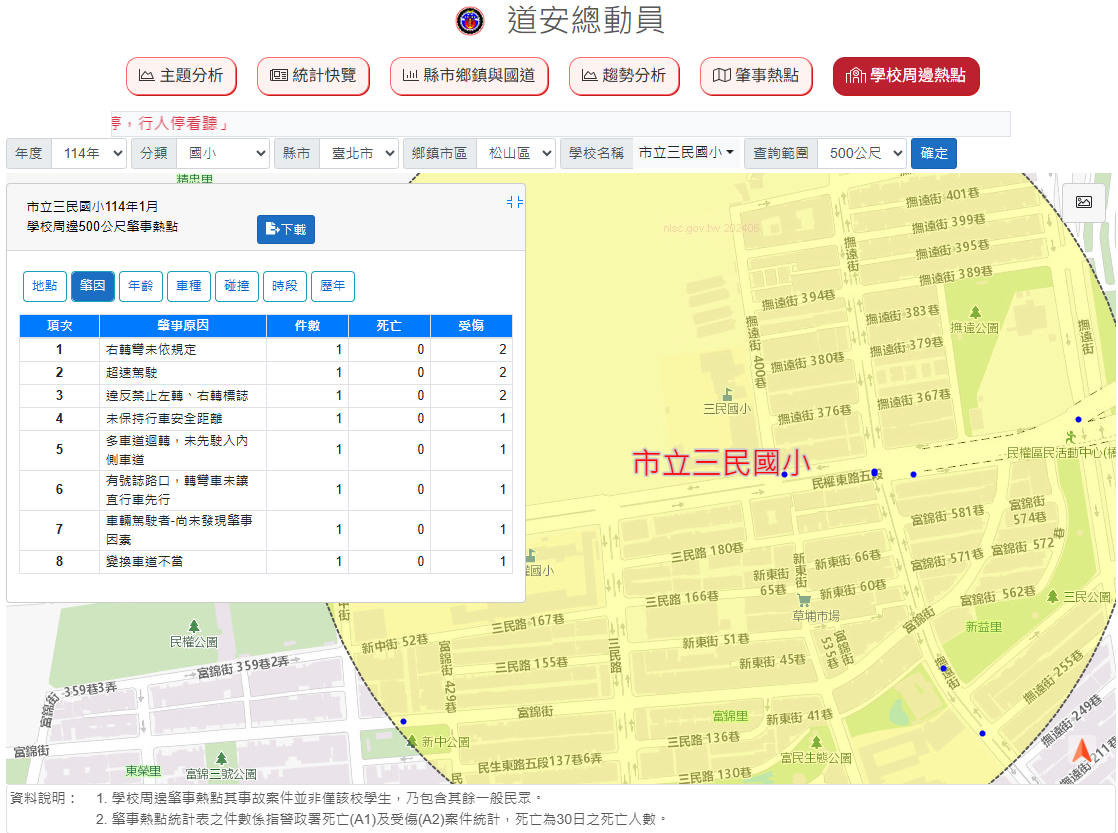1118x833 pixels.
Task: Click the 三民國小 school marker icon
Action: coord(727,393)
